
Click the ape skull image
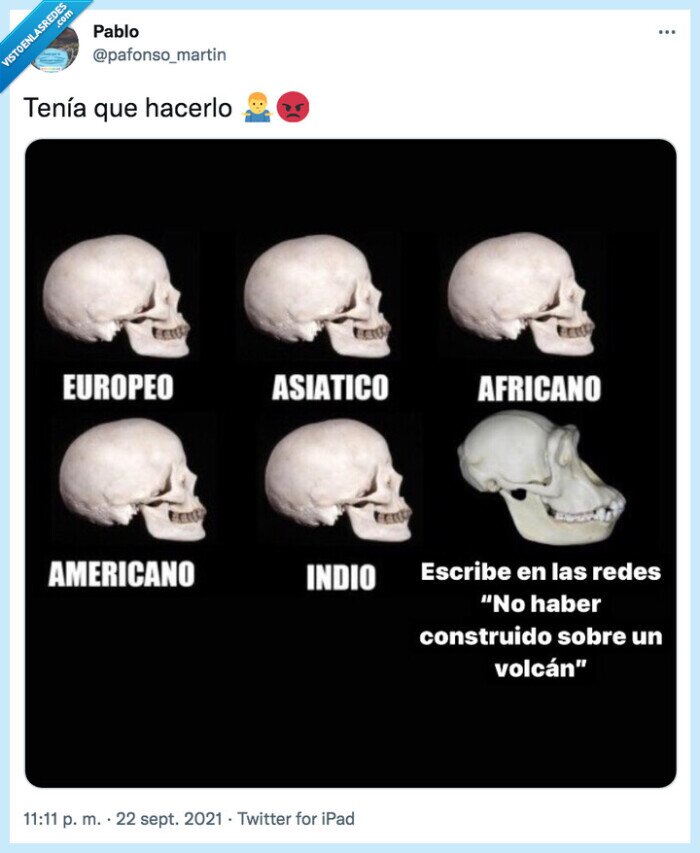point(541,477)
